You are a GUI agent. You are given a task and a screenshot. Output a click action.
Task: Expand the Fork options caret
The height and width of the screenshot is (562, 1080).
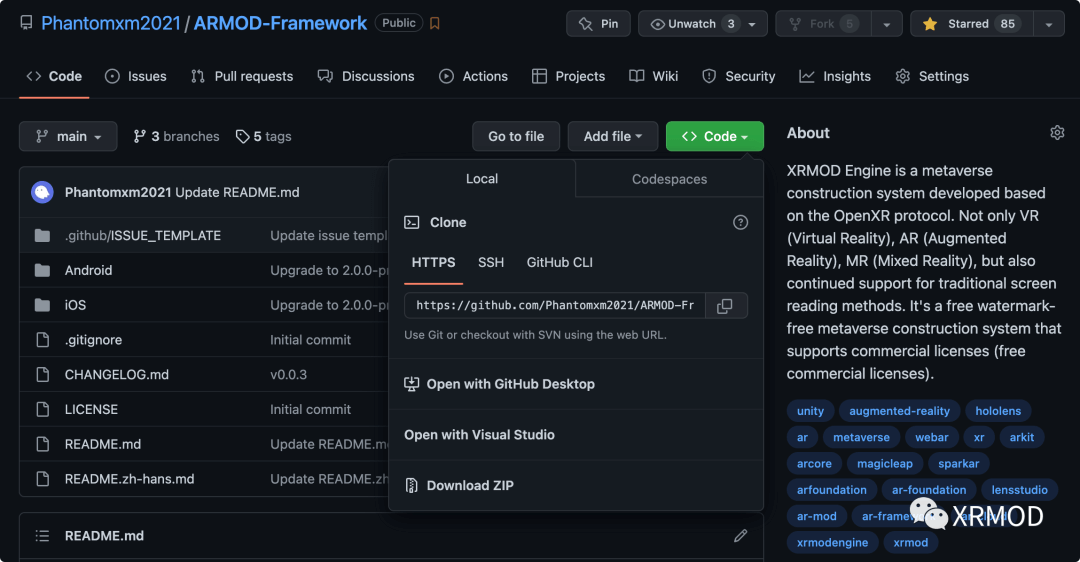pyautogui.click(x=886, y=24)
